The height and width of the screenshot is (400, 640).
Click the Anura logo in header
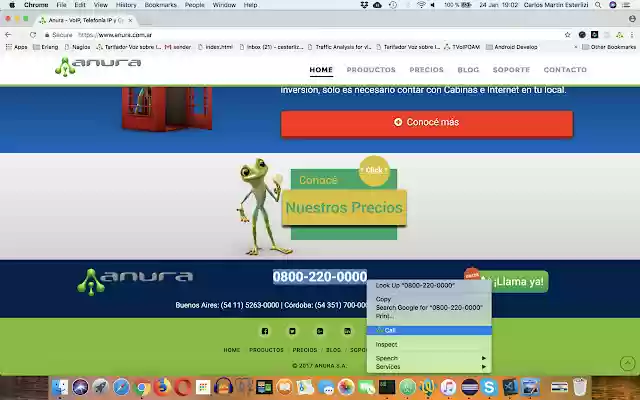(x=98, y=66)
